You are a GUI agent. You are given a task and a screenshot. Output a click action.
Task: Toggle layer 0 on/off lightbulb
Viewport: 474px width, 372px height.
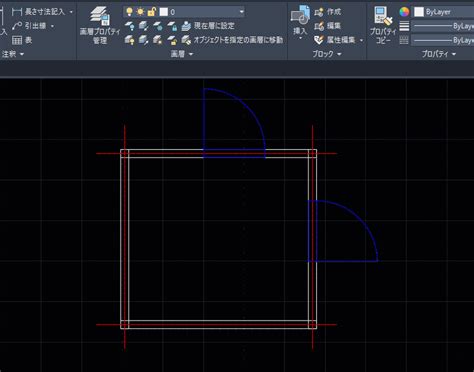tap(129, 12)
